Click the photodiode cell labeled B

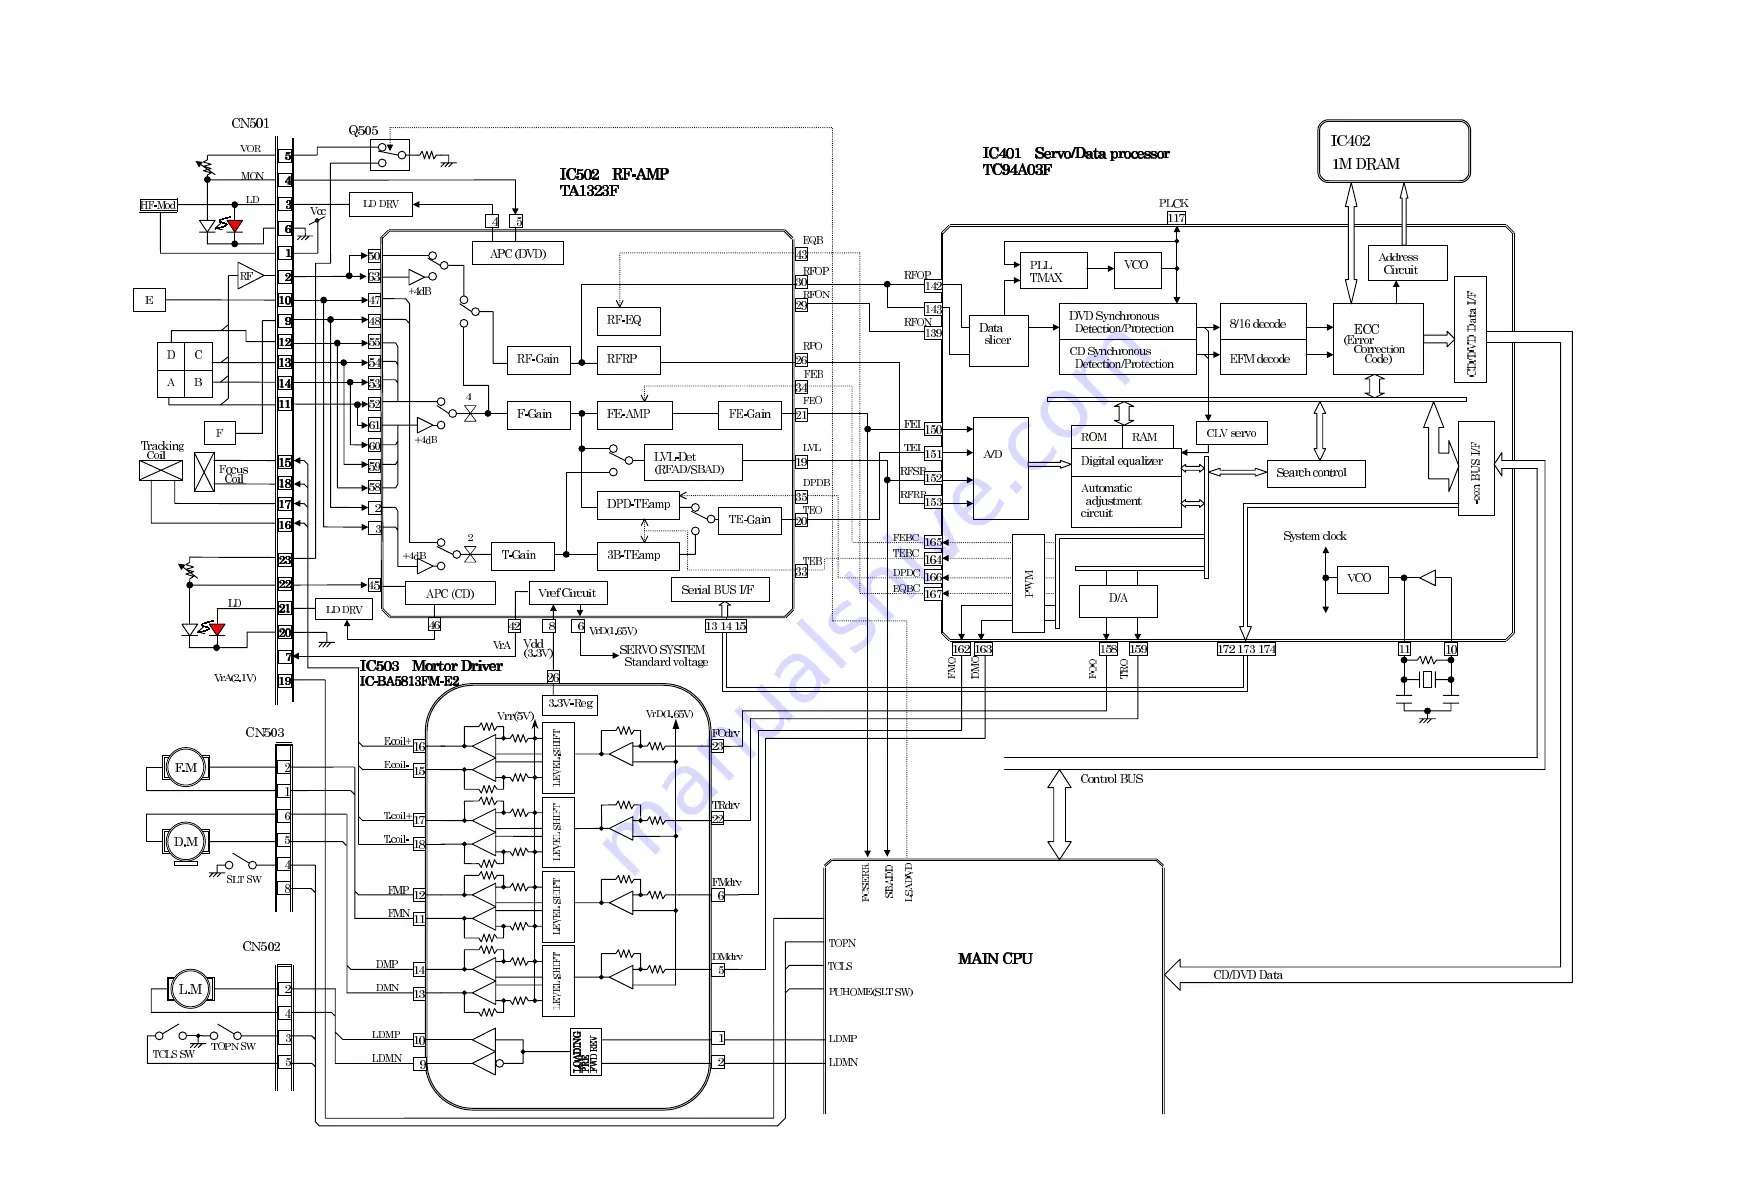(198, 383)
